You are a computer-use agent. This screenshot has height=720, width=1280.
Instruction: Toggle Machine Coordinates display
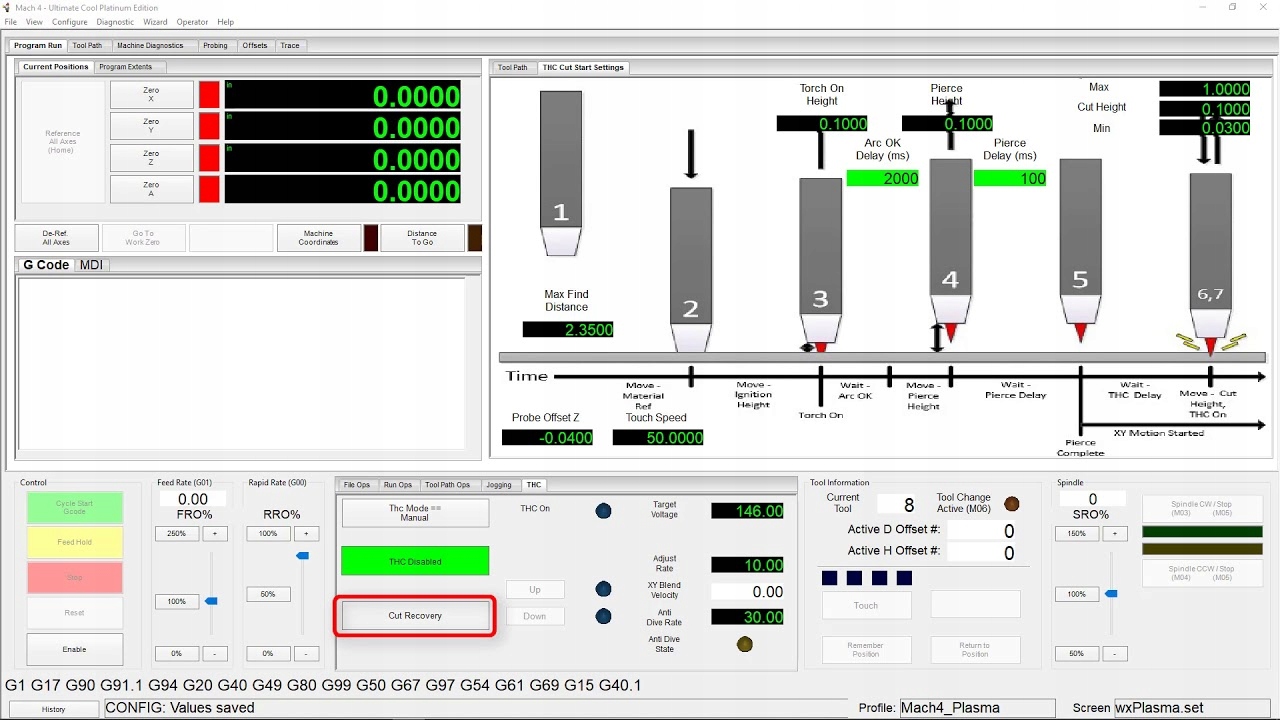[x=319, y=238]
